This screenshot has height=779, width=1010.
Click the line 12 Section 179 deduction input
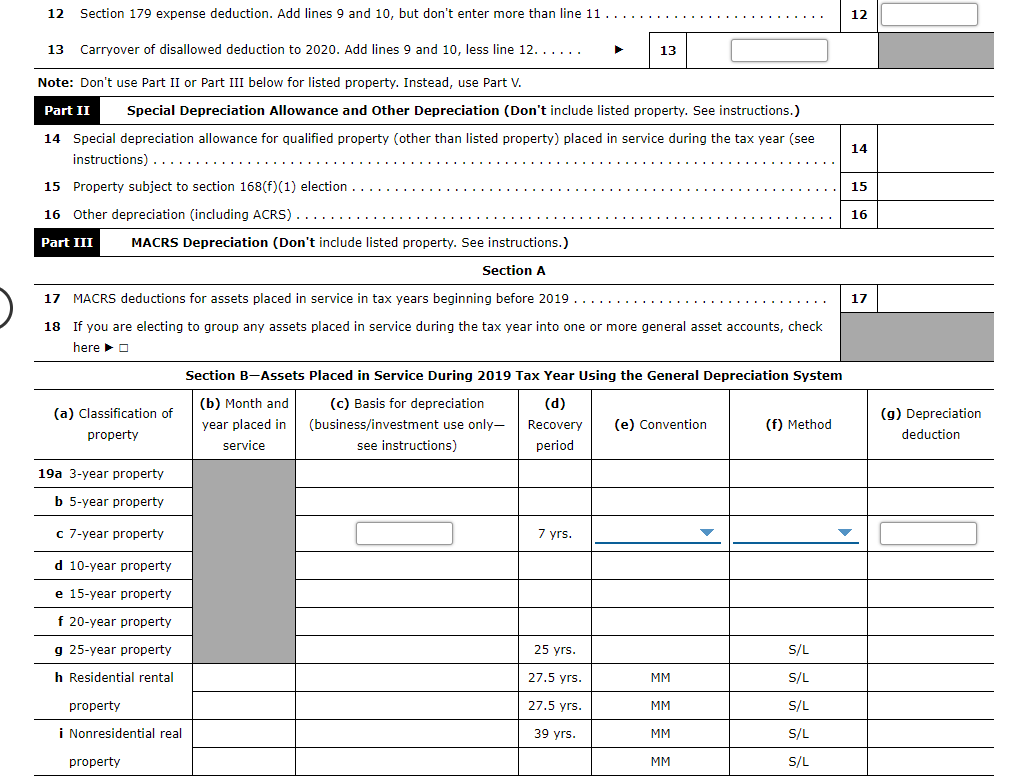tap(929, 14)
